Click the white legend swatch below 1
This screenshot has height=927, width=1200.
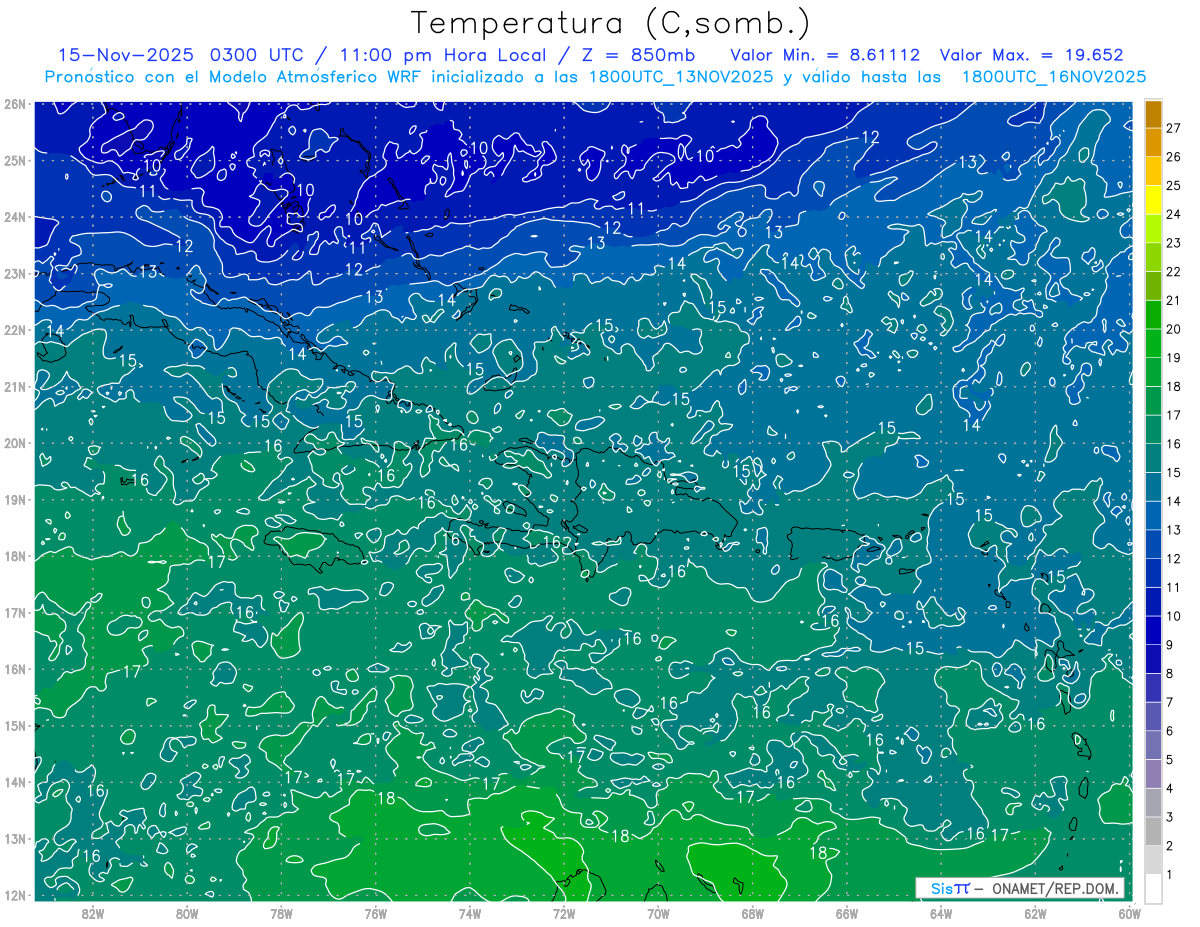coord(1153,888)
